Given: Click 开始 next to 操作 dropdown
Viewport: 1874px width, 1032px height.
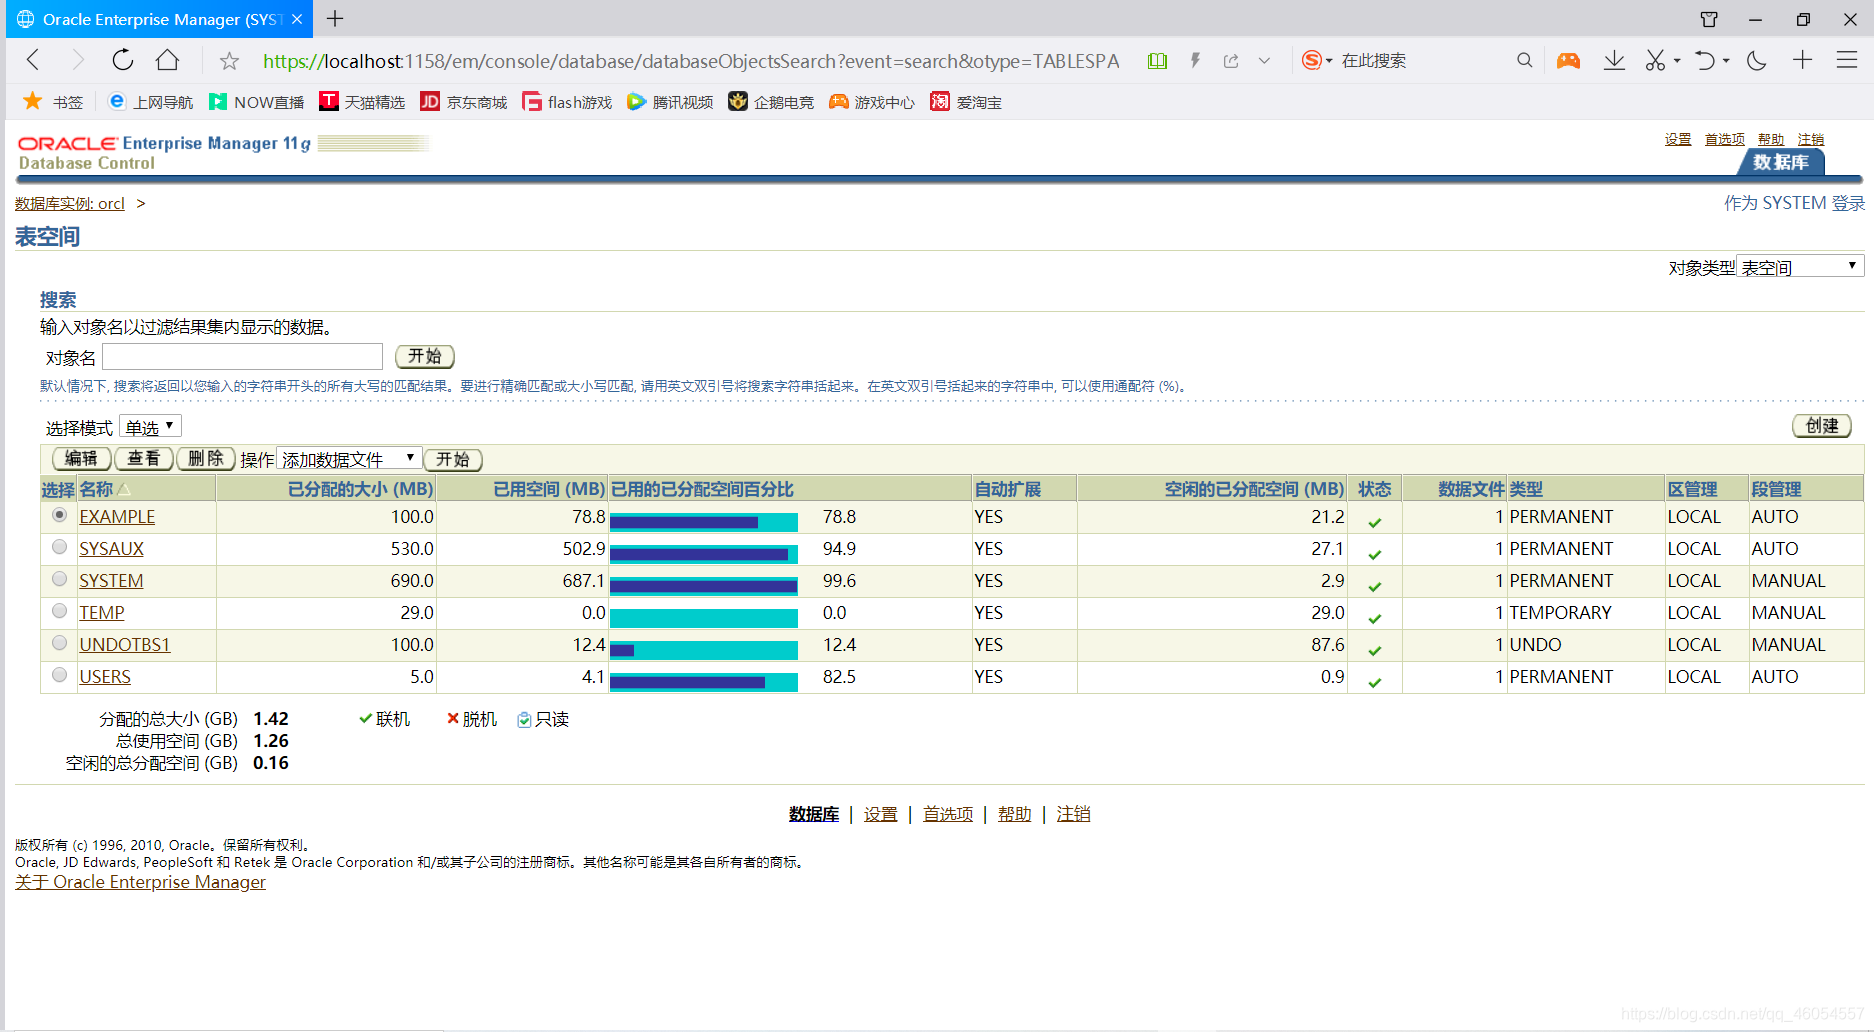Looking at the screenshot, I should click(453, 459).
